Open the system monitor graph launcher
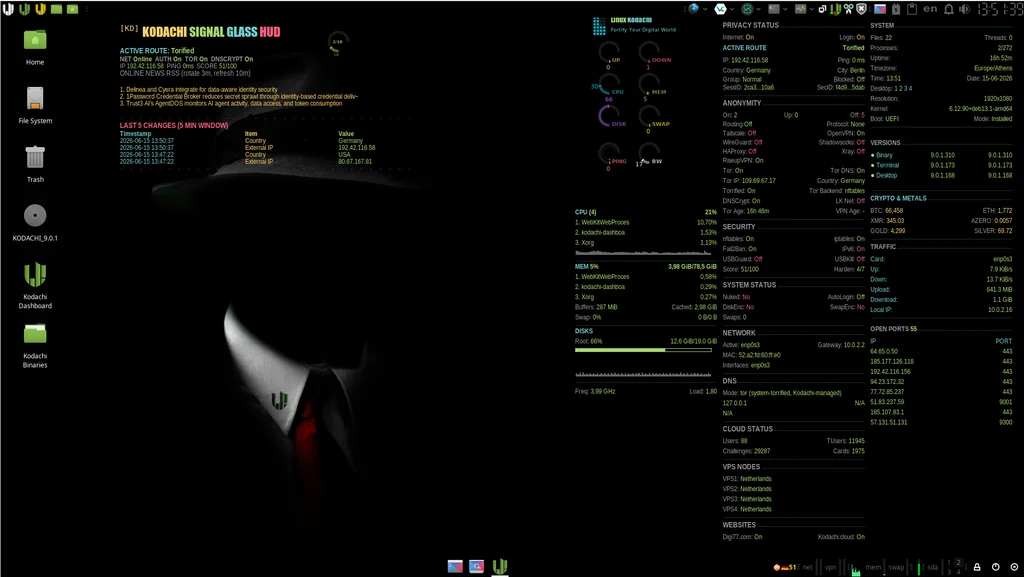This screenshot has height=577, width=1024. click(x=801, y=9)
